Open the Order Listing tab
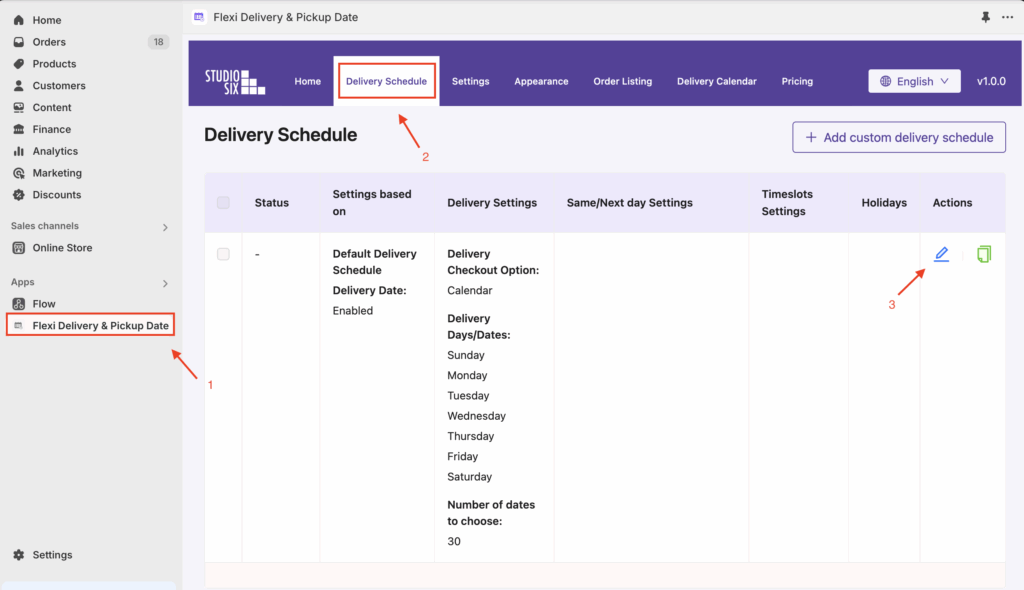This screenshot has width=1024, height=590. (x=622, y=81)
